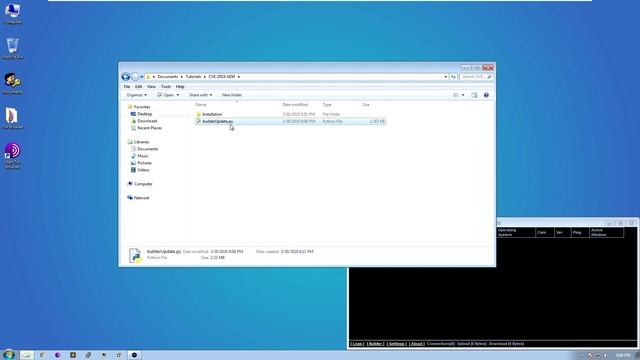Viewport: 640px width, 360px height.
Task: Click the Explorer help question-mark icon
Action: coord(486,95)
